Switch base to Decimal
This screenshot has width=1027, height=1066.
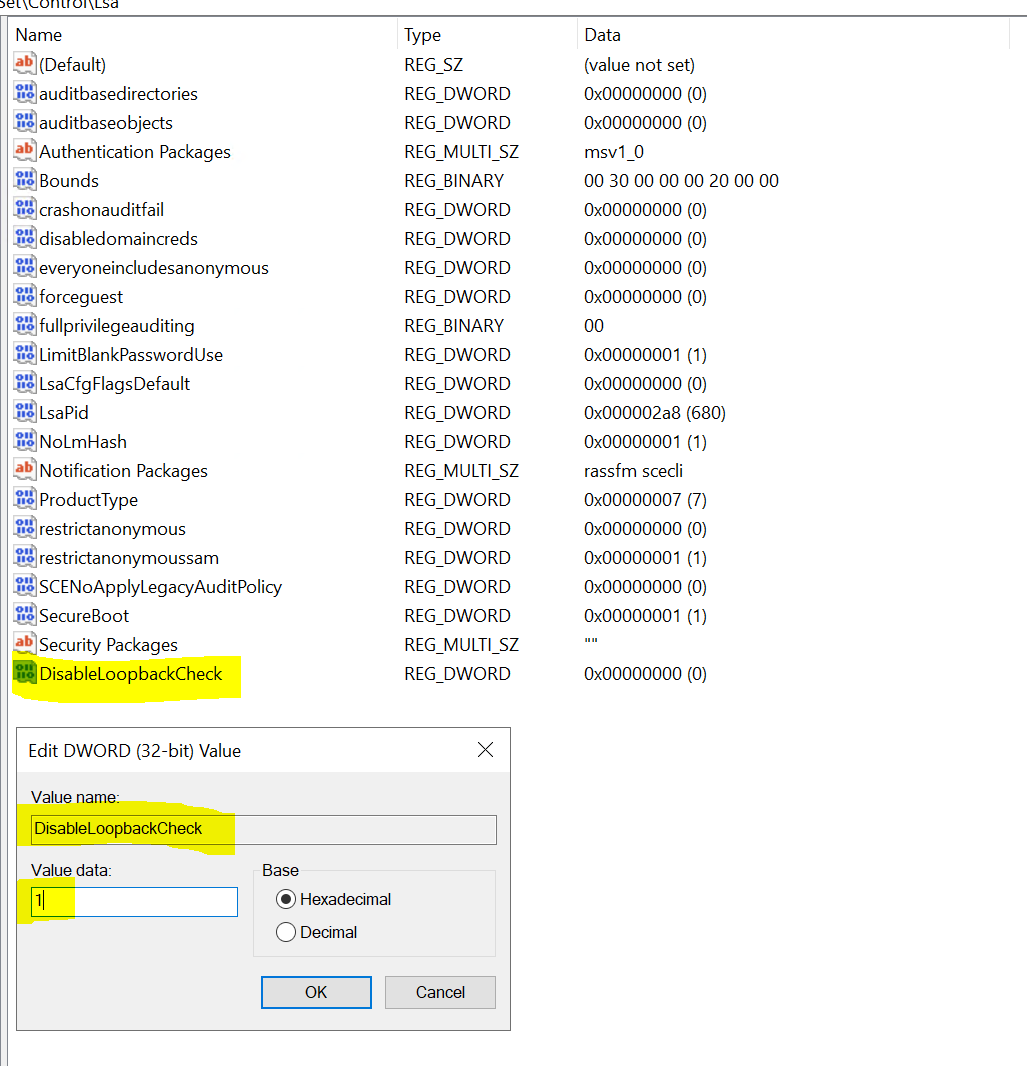point(286,932)
